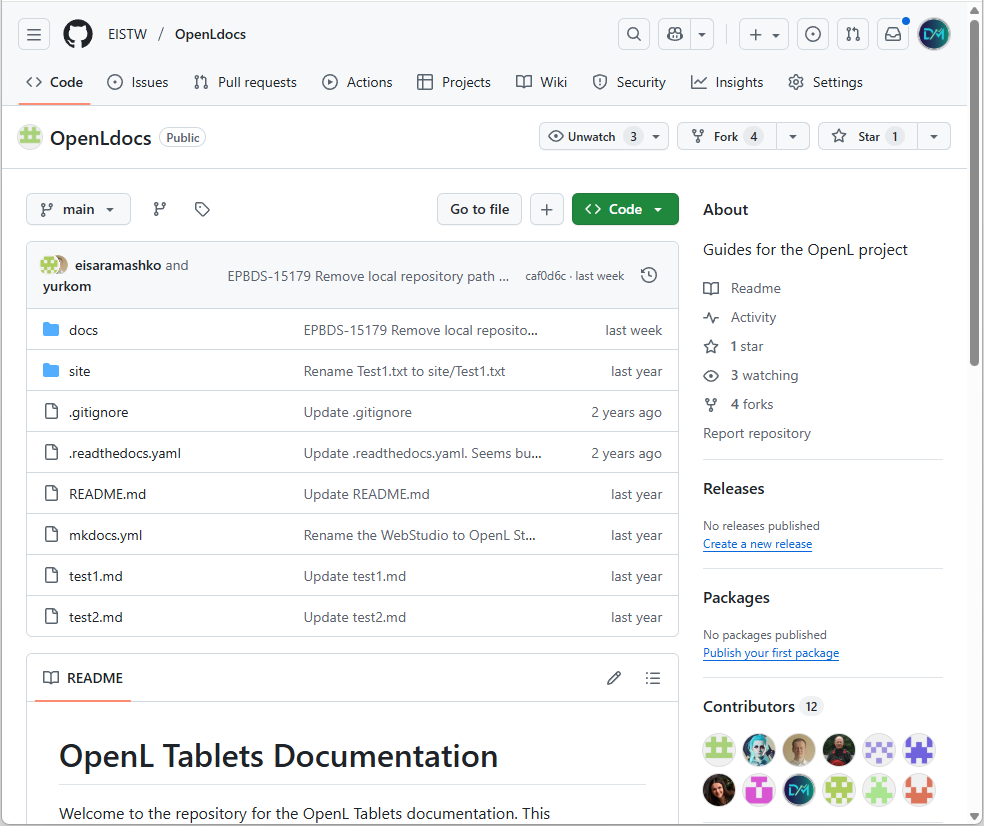Click the Report repository link

tap(757, 433)
